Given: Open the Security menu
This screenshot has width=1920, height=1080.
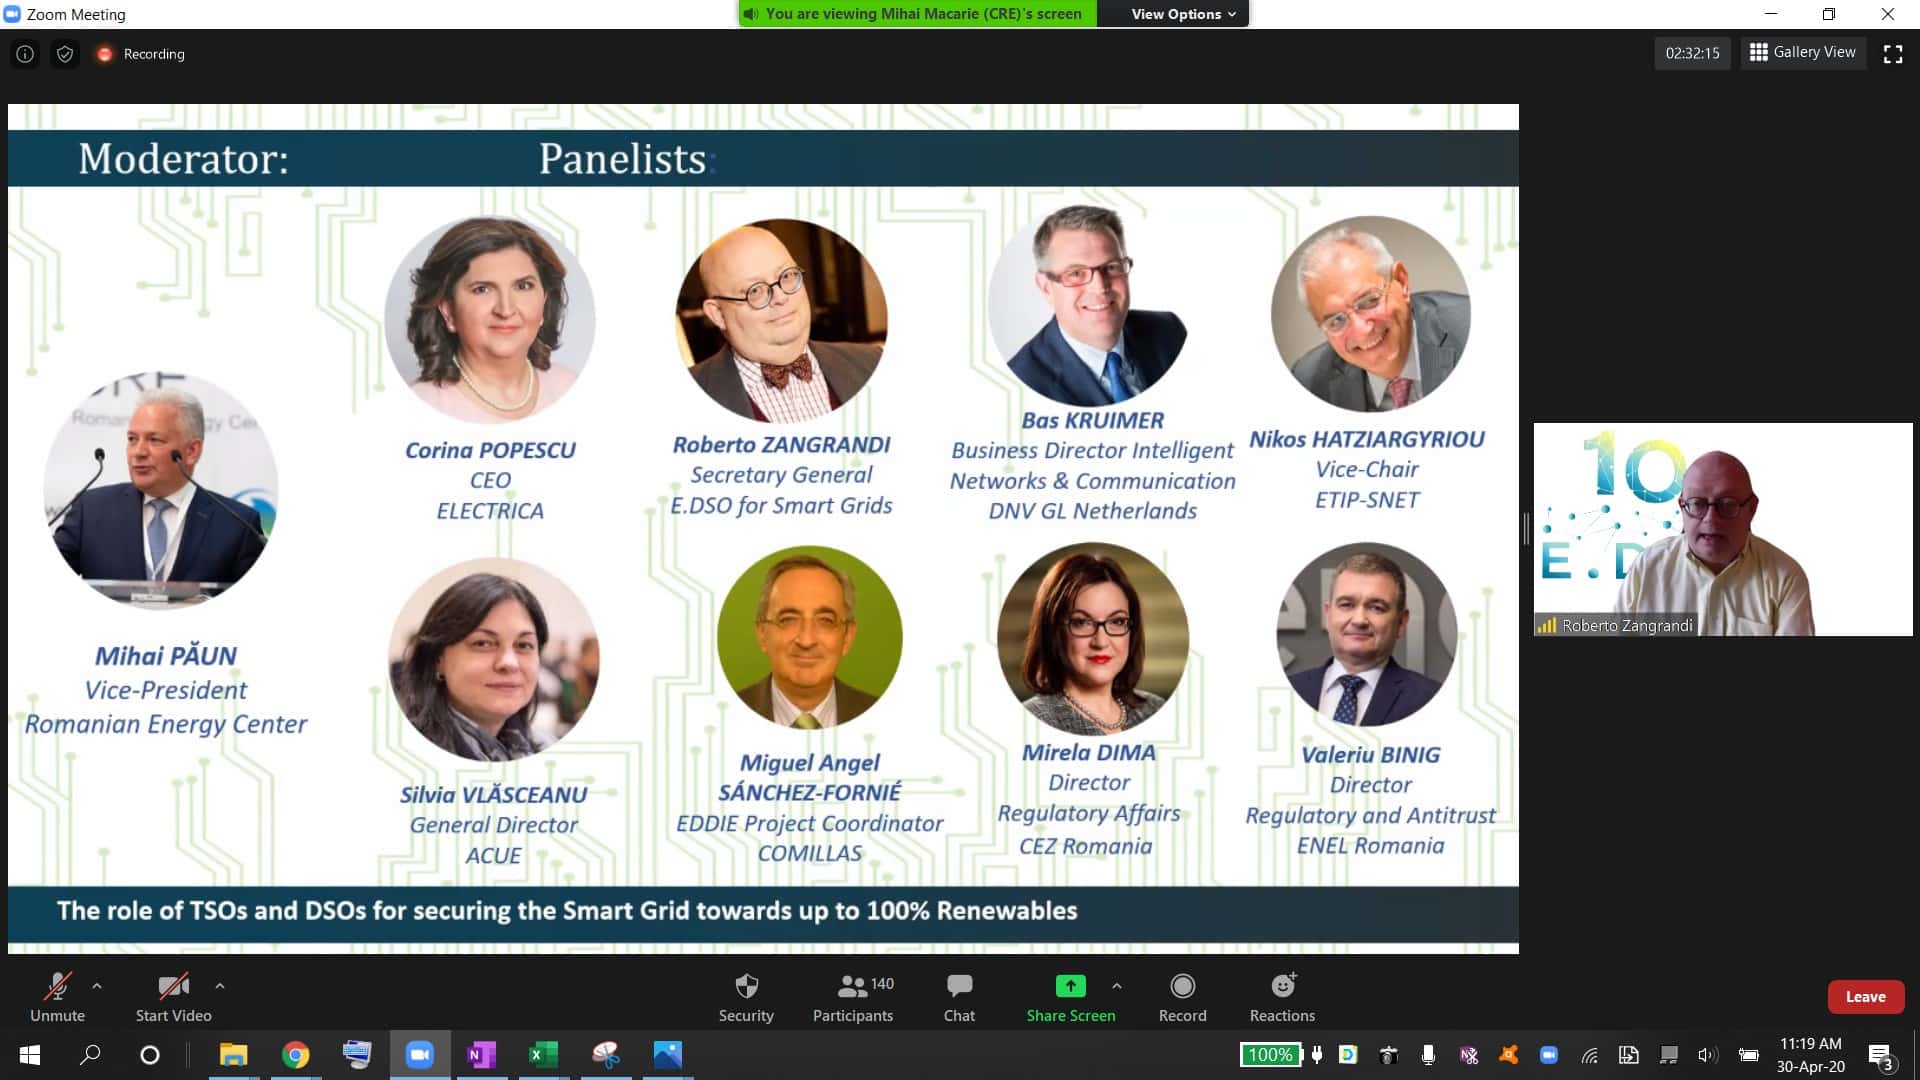Looking at the screenshot, I should pos(746,997).
